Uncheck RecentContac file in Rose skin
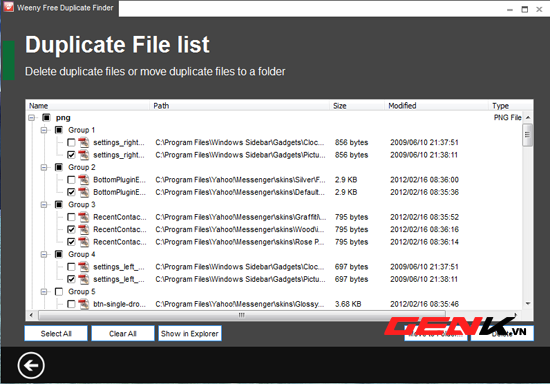 point(71,242)
